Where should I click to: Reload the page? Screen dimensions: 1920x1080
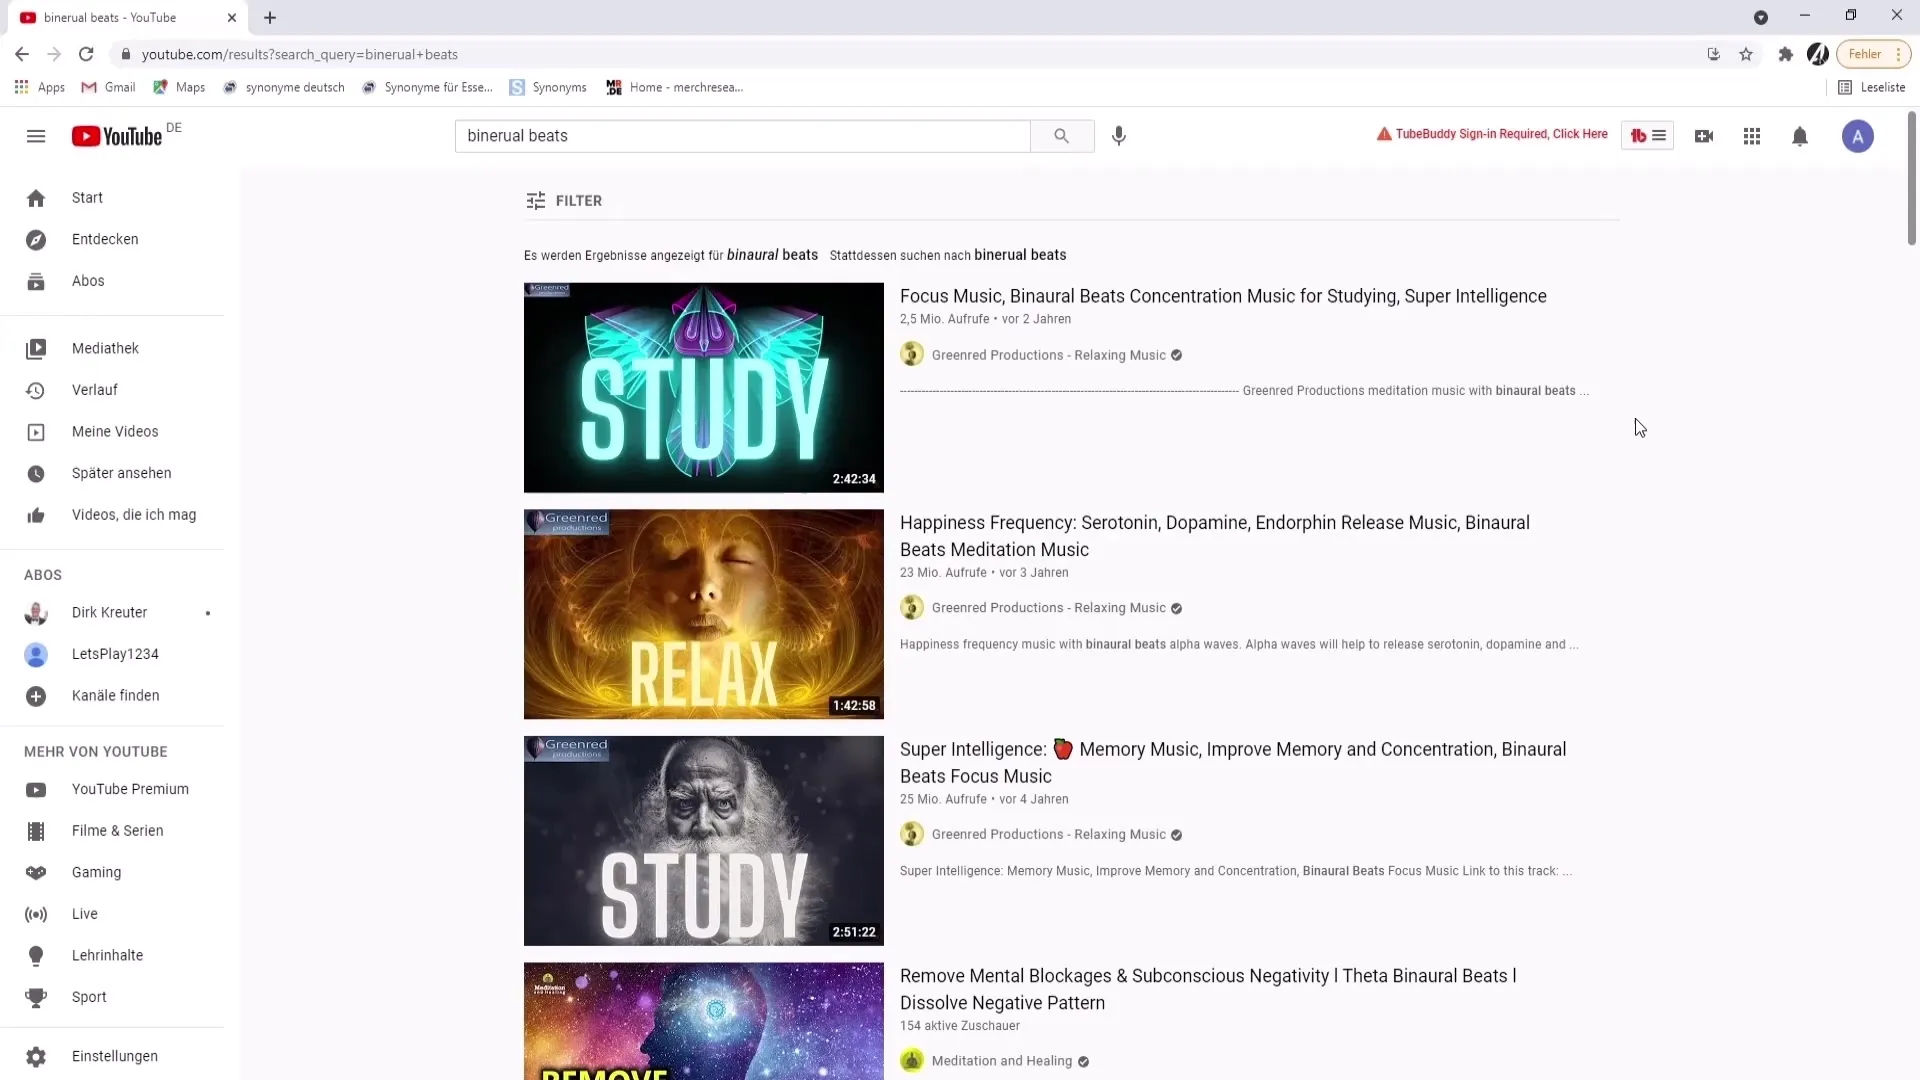(x=86, y=54)
